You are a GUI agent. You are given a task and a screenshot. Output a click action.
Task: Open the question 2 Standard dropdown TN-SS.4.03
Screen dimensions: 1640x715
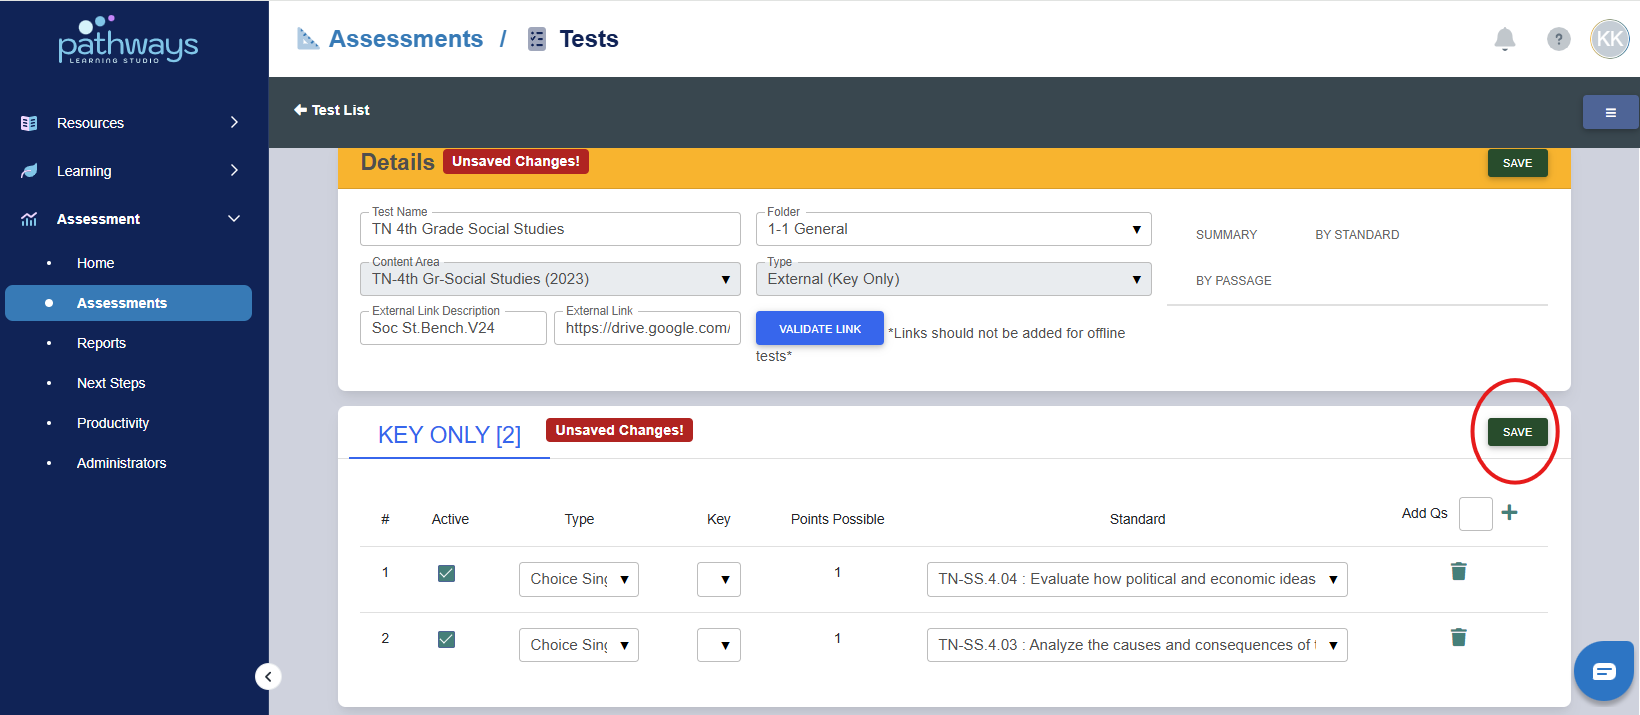(1137, 645)
